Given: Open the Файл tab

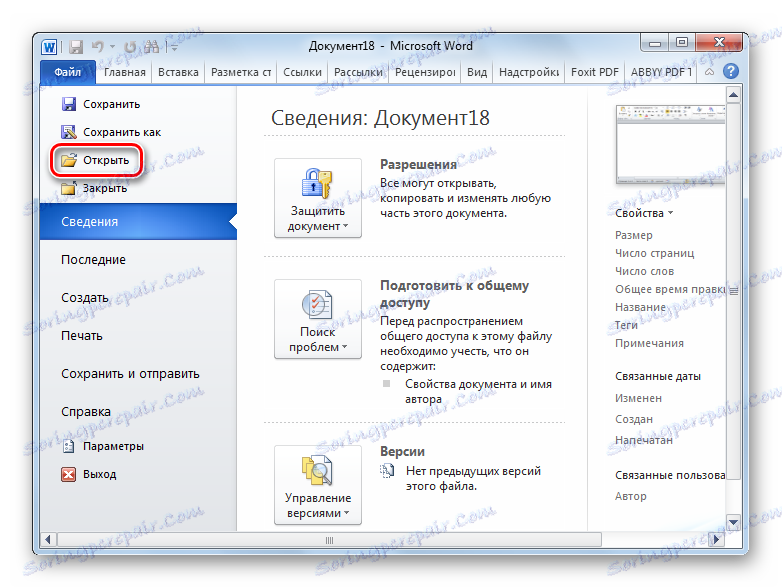Looking at the screenshot, I should [67, 72].
